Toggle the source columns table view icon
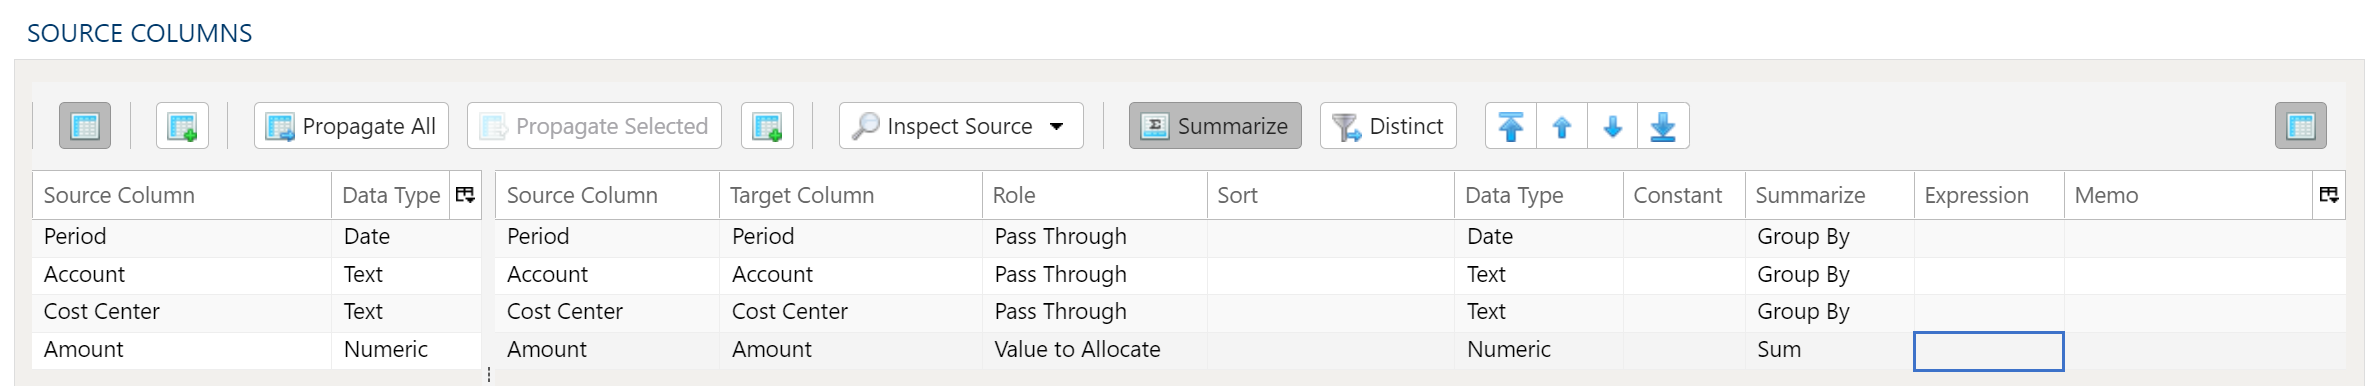2373x386 pixels. pyautogui.click(x=85, y=126)
